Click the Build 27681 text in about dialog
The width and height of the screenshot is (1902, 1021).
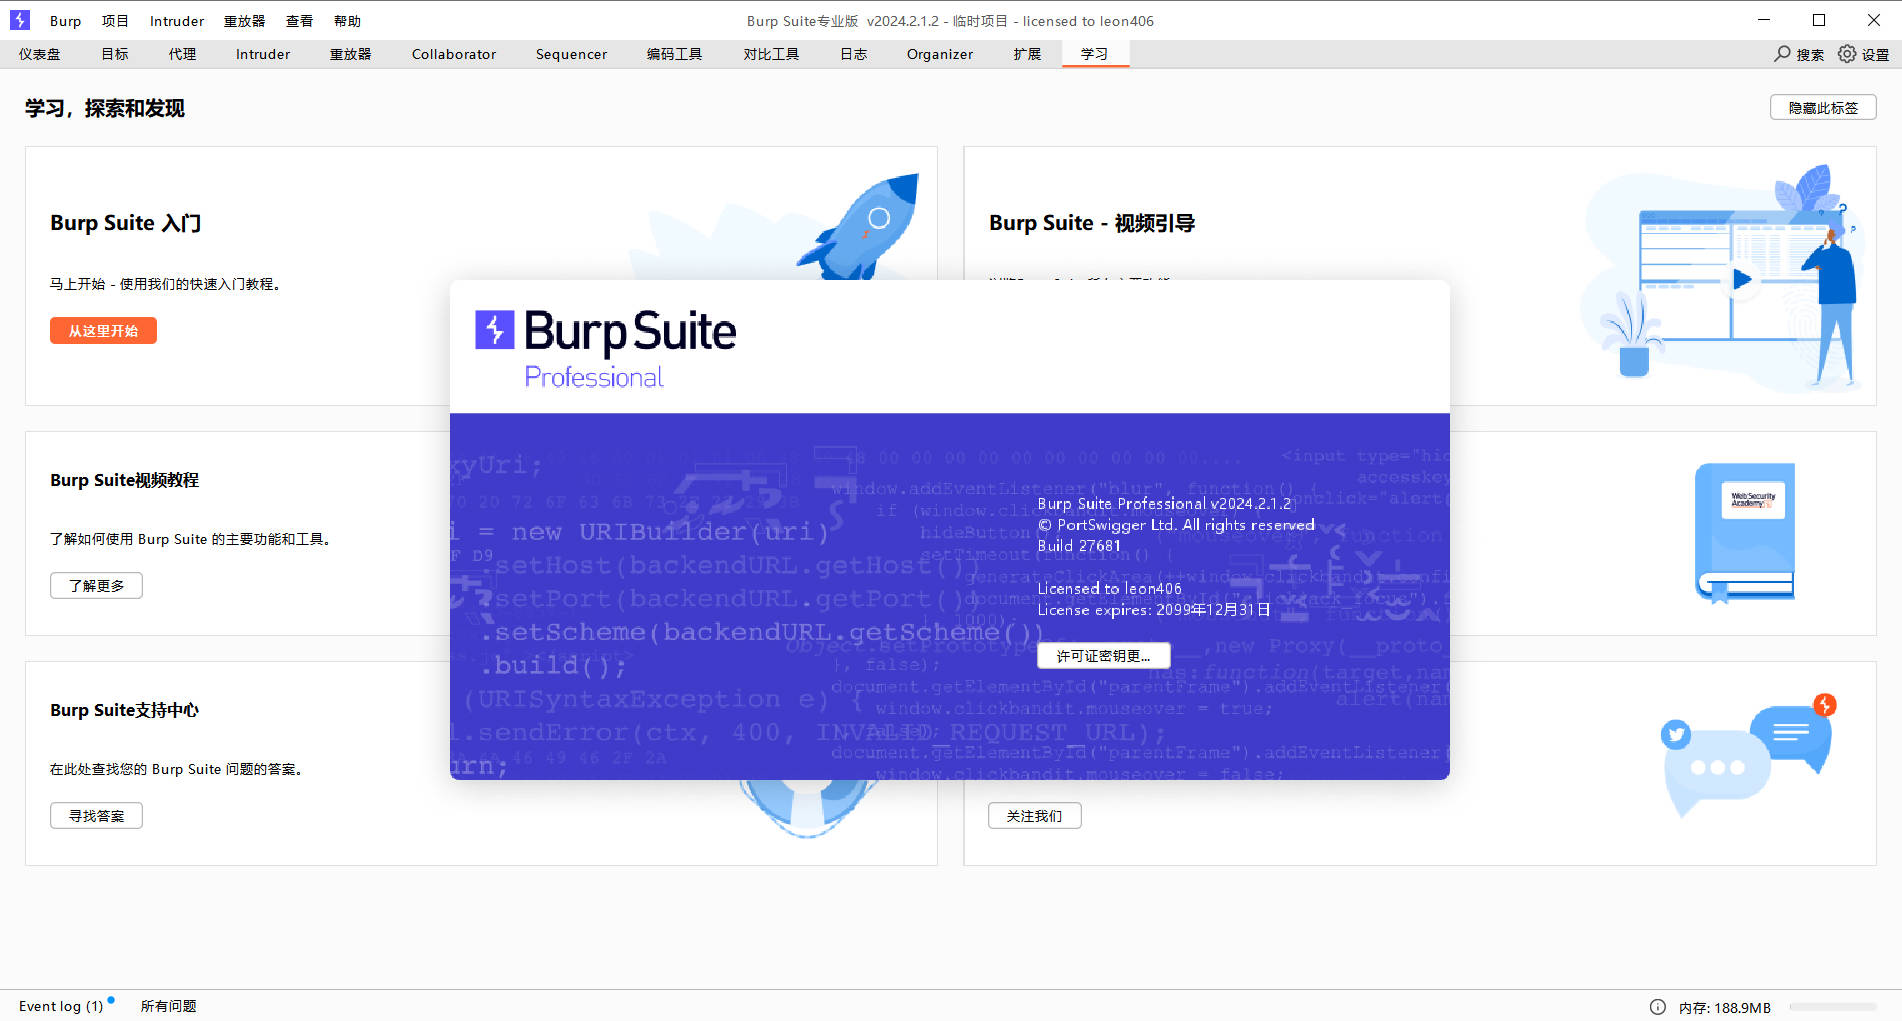[1079, 546]
